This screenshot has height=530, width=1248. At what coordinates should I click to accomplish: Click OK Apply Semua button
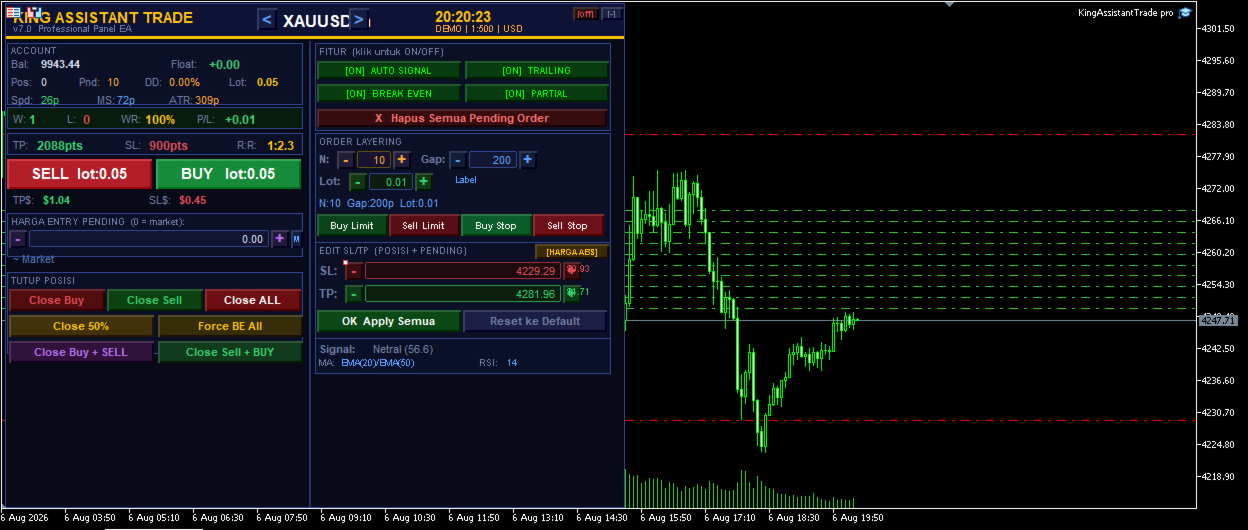389,321
